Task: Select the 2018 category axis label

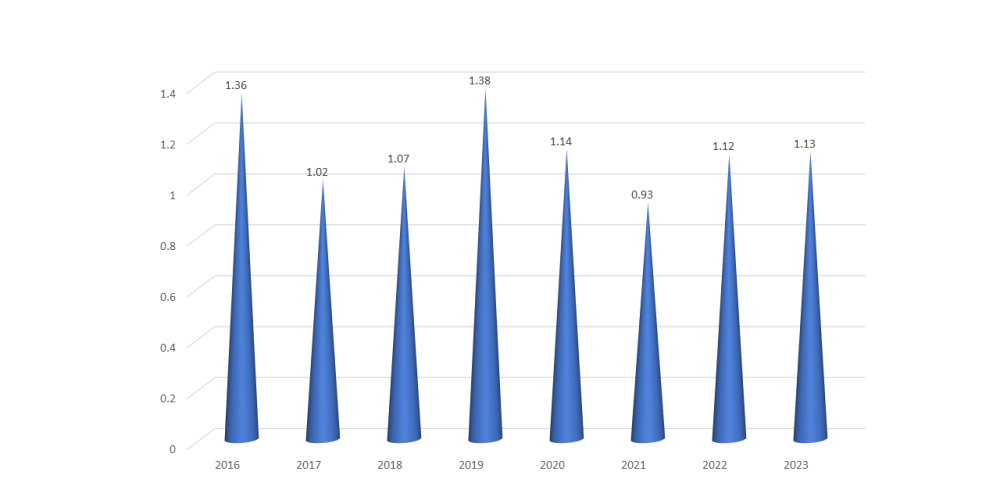Action: pos(390,465)
